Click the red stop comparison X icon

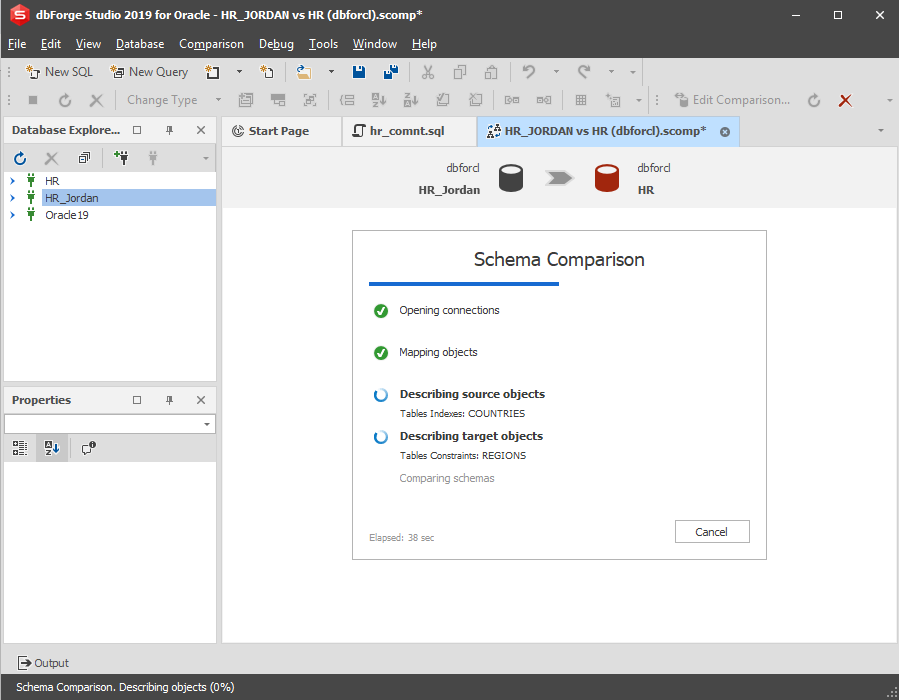pos(845,100)
